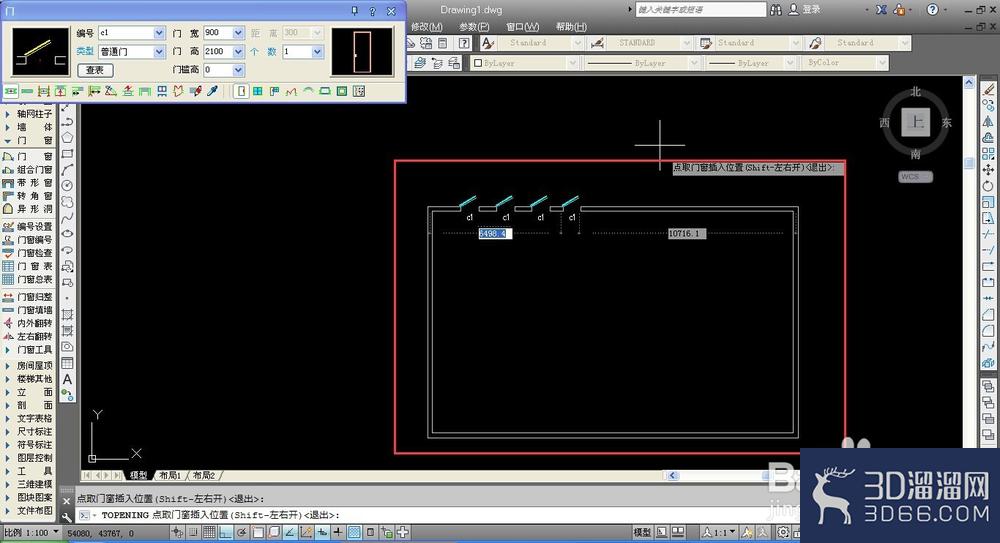This screenshot has height=543, width=1000.
Task: Choose the 内外翻转 flip tool
Action: (x=28, y=324)
